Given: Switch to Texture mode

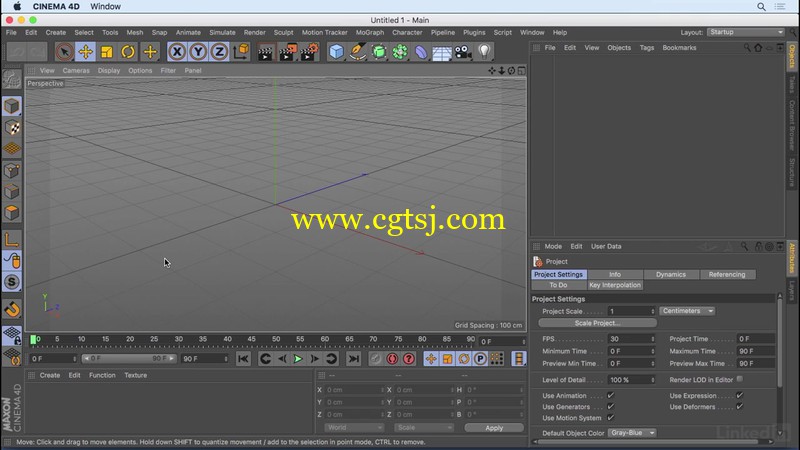Looking at the screenshot, I should (x=12, y=128).
